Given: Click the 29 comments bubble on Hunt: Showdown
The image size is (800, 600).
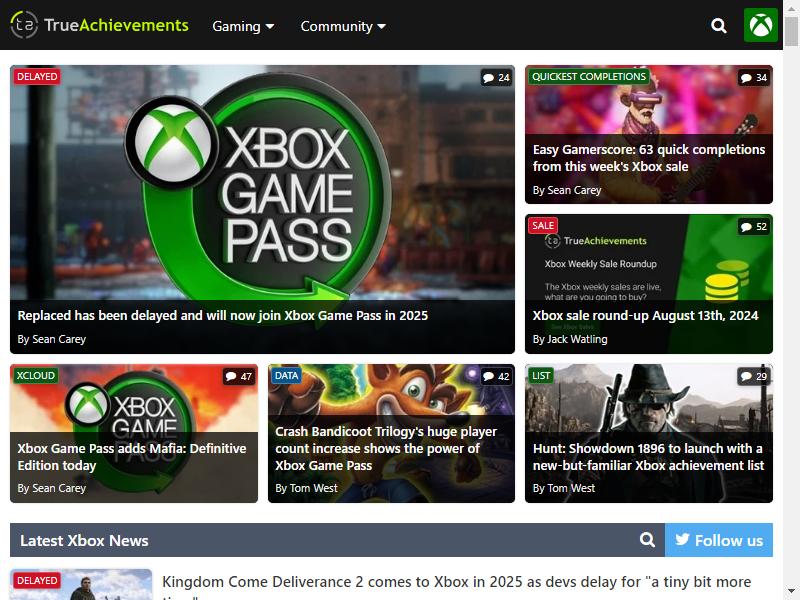Looking at the screenshot, I should coord(754,377).
